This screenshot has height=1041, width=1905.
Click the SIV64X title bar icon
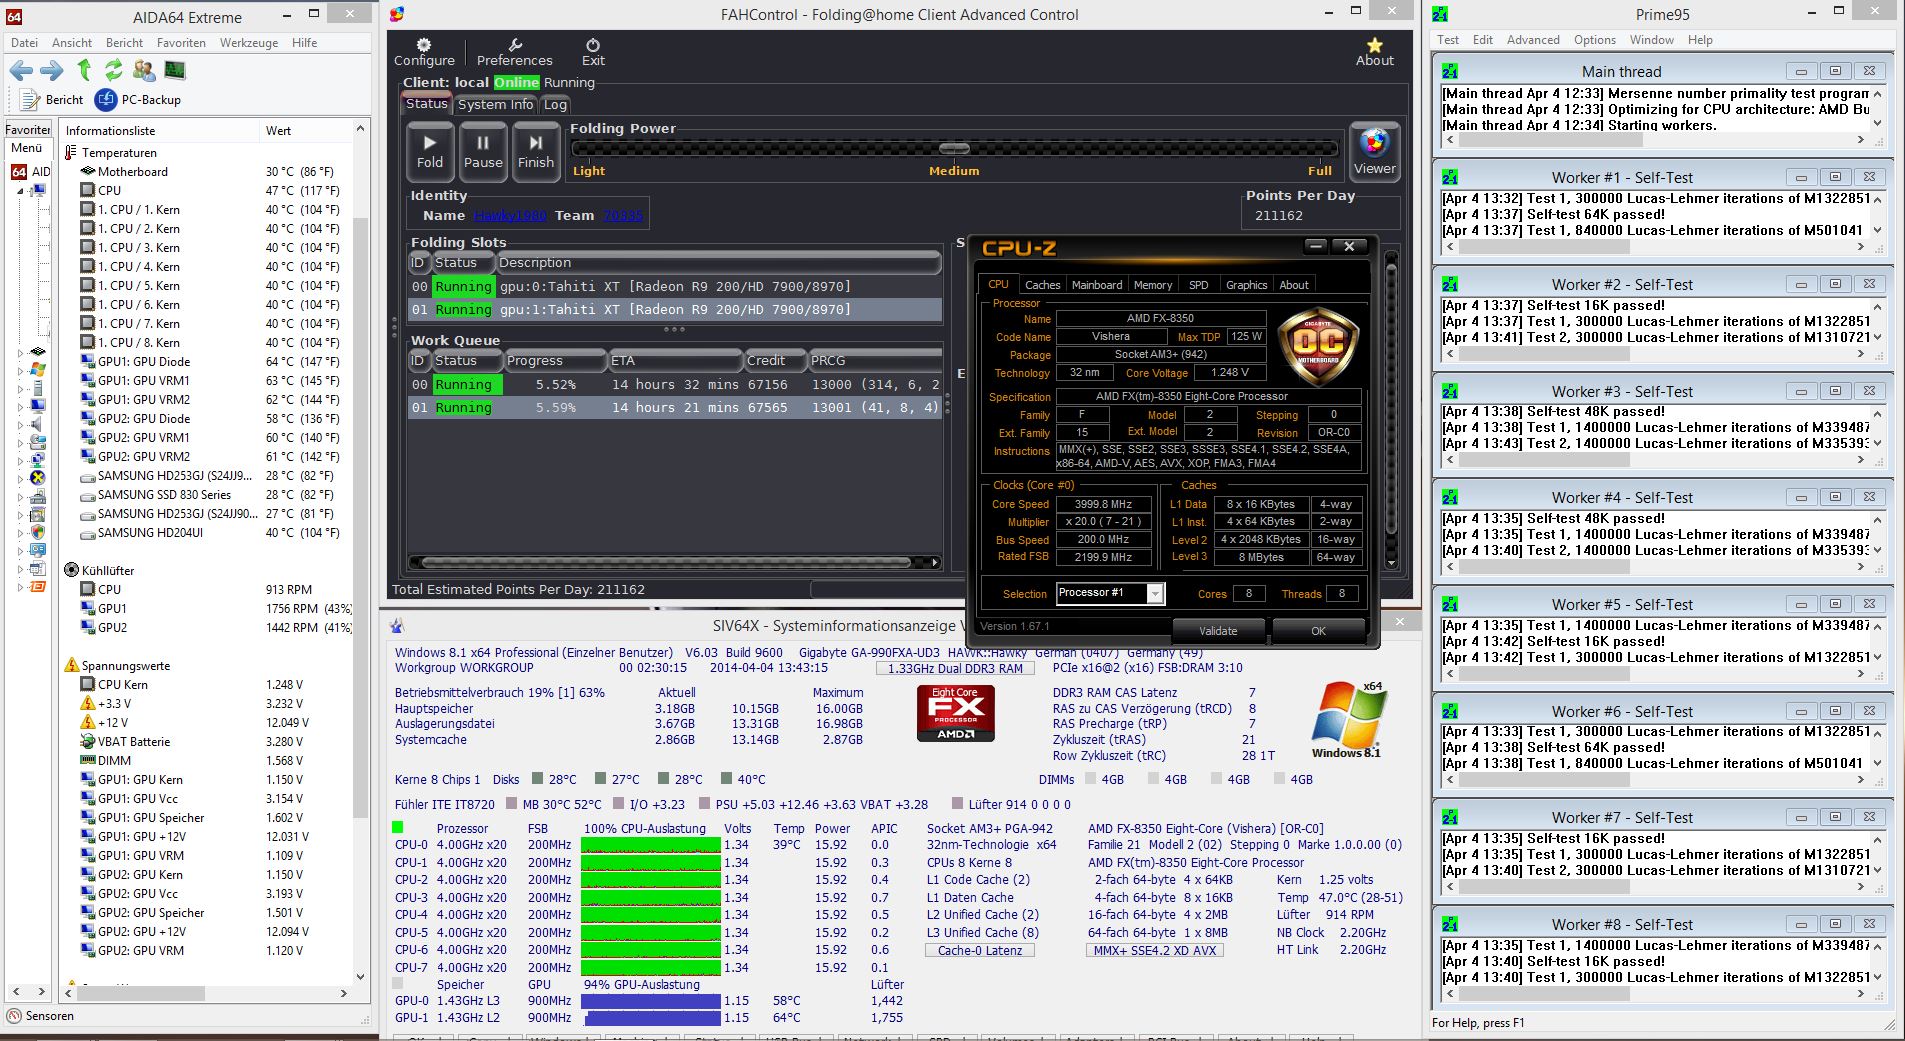[x=397, y=626]
